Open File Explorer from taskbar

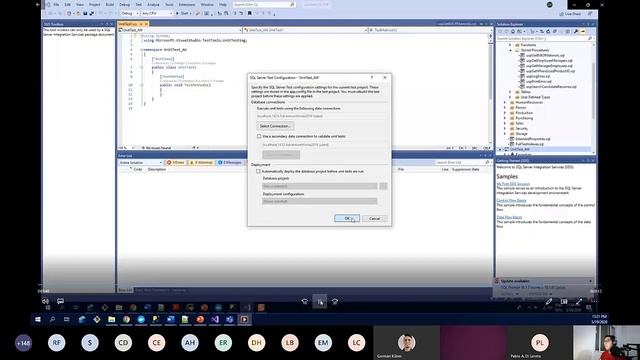(111, 319)
